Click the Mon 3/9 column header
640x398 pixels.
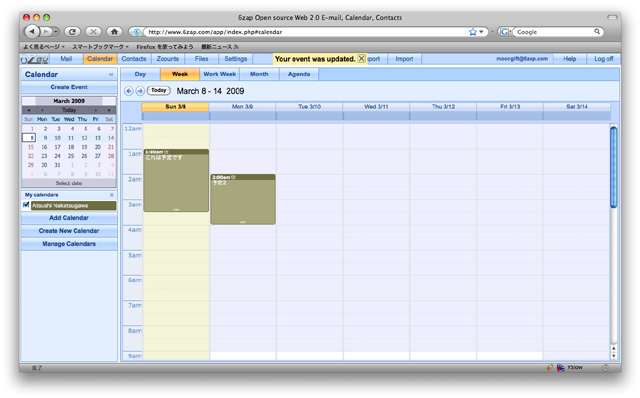(242, 107)
